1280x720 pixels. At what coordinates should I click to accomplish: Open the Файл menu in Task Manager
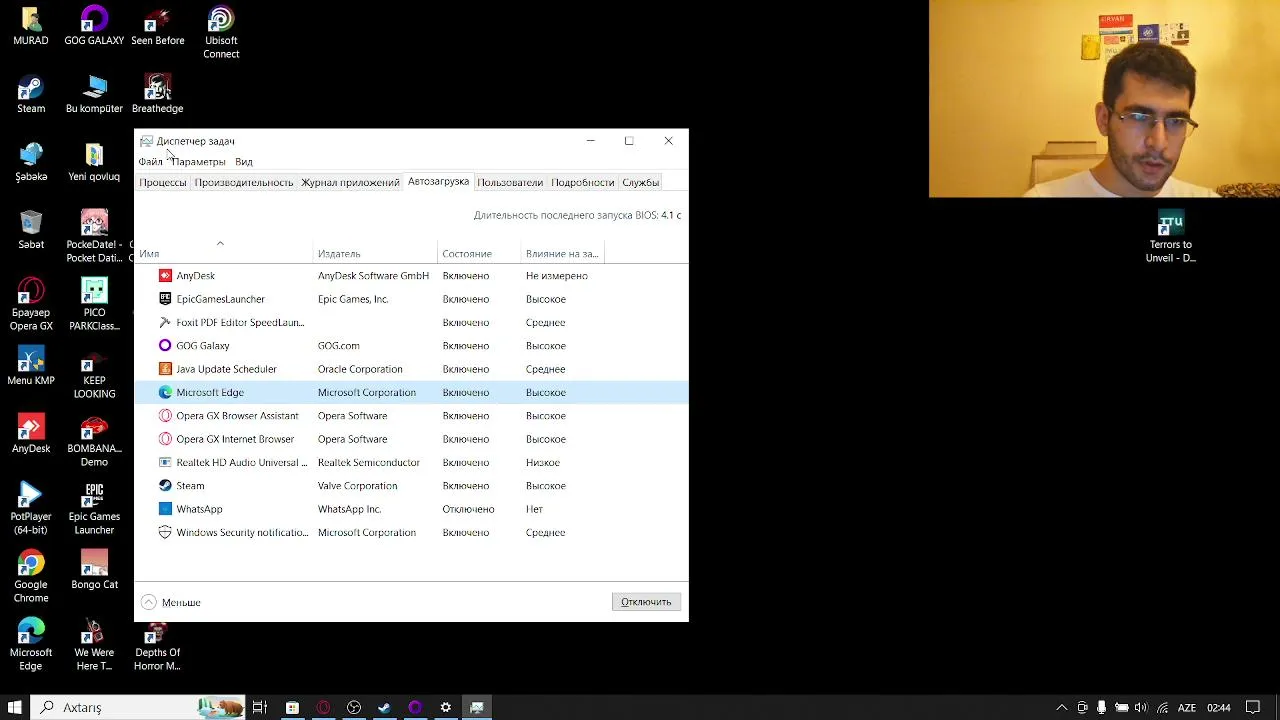coord(150,161)
